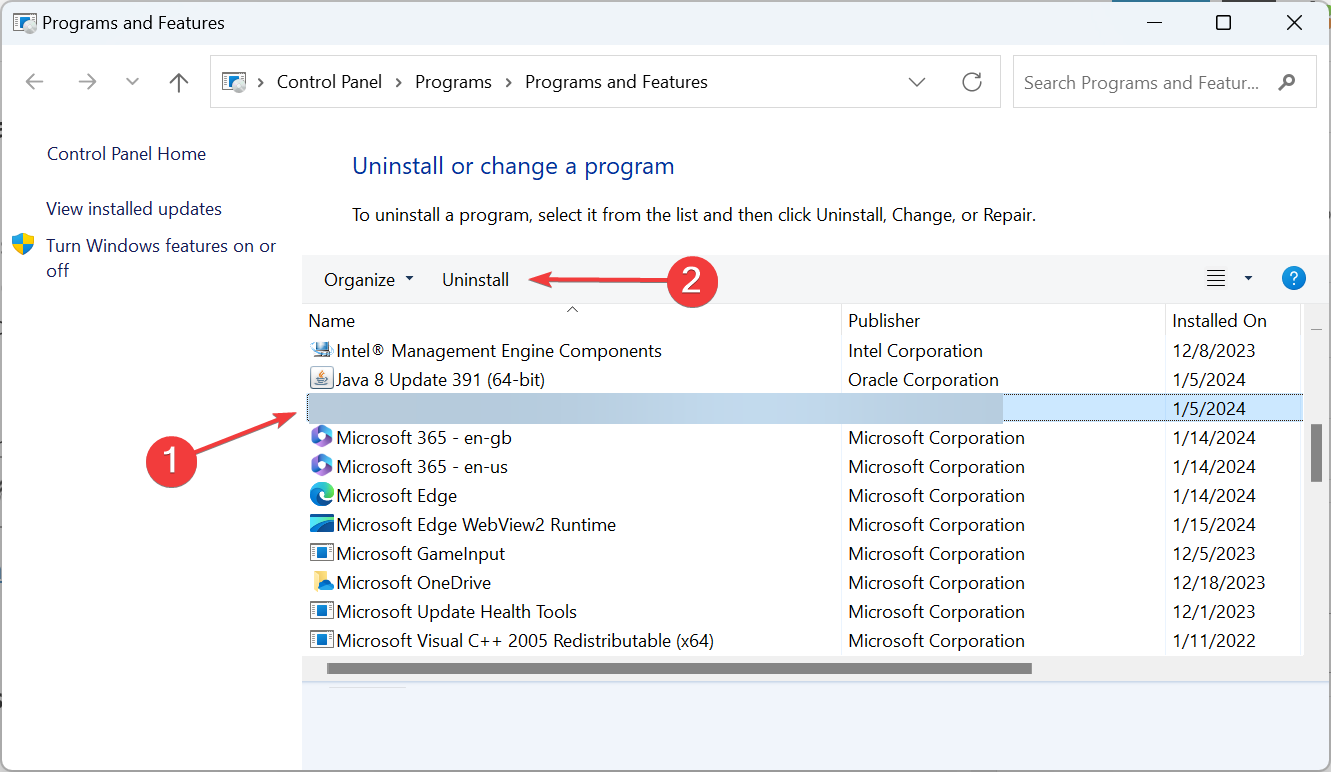Click the Uninstall toolbar button
This screenshot has height=772, width=1331.
(476, 280)
